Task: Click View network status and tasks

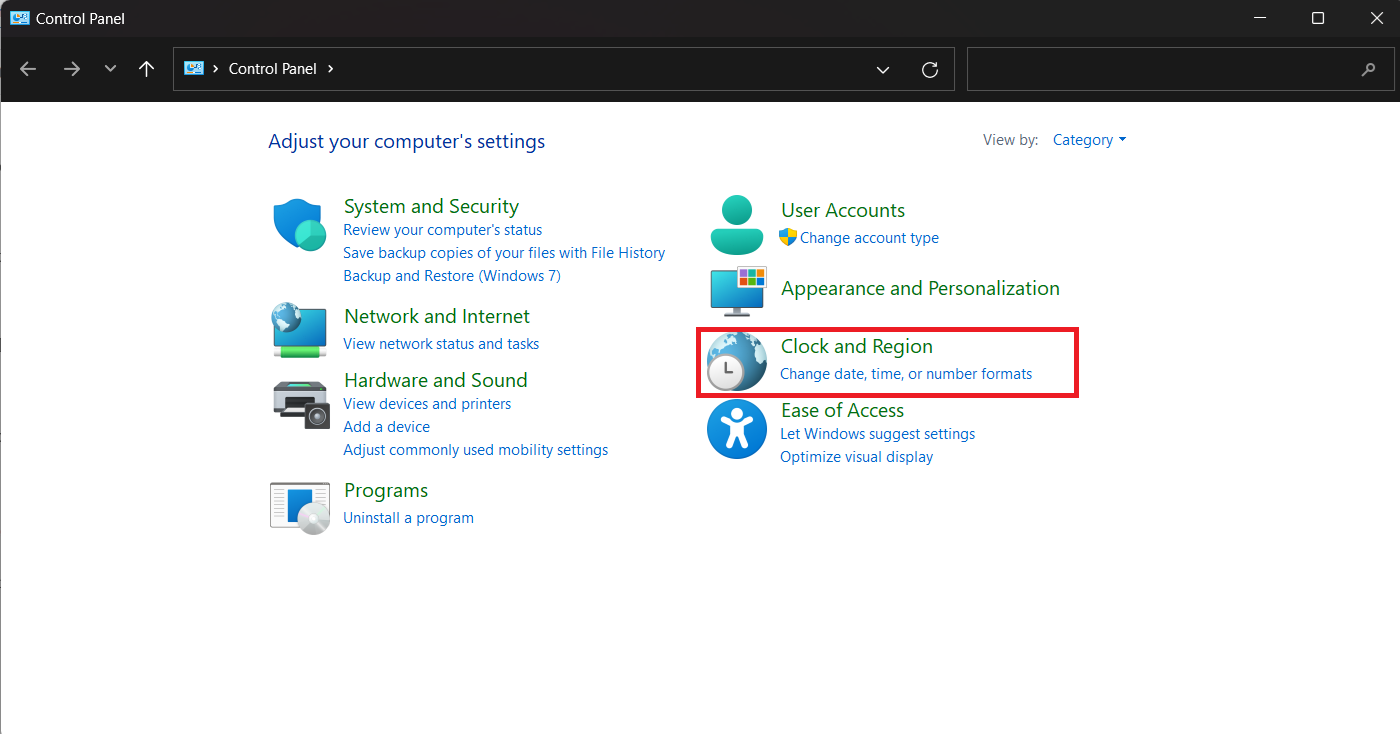Action: [441, 344]
